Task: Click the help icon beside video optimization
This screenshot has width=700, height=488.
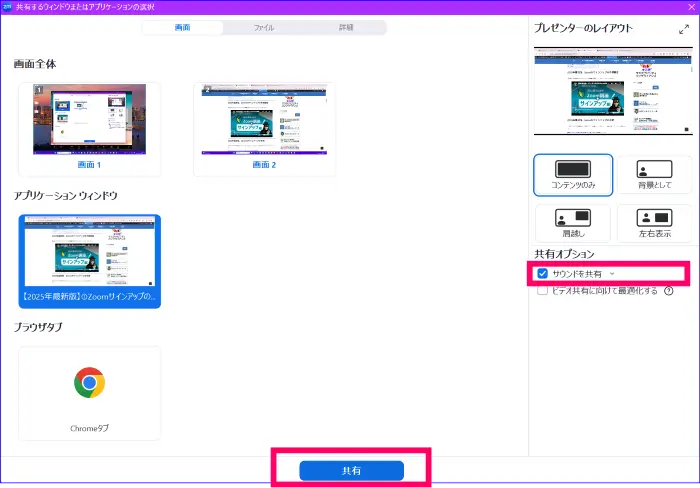Action: point(669,291)
